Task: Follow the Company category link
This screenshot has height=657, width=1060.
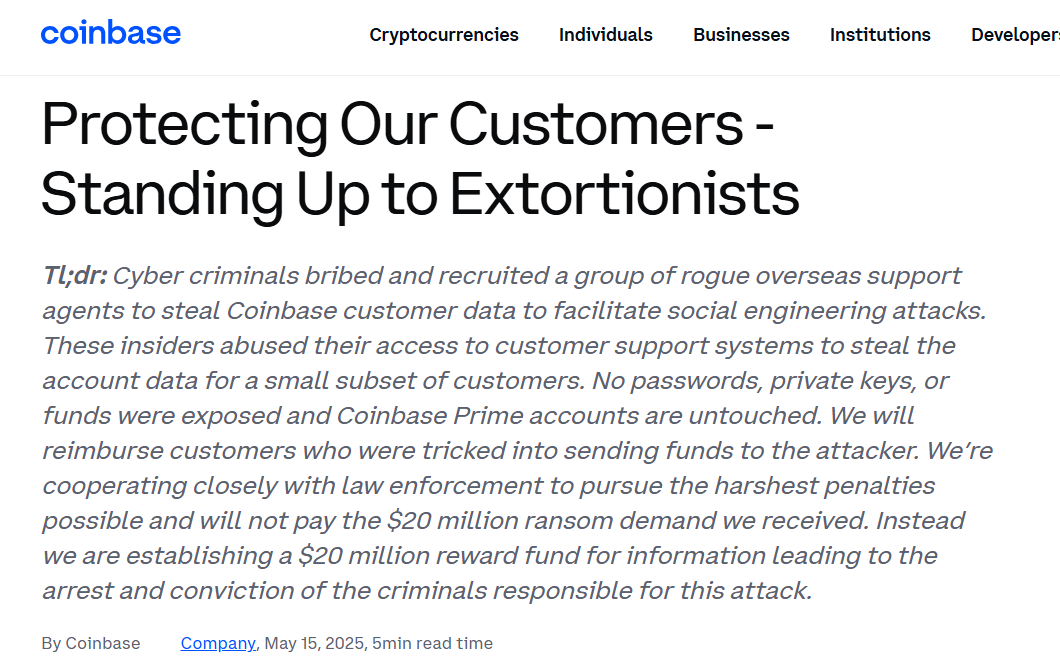Action: tap(218, 643)
